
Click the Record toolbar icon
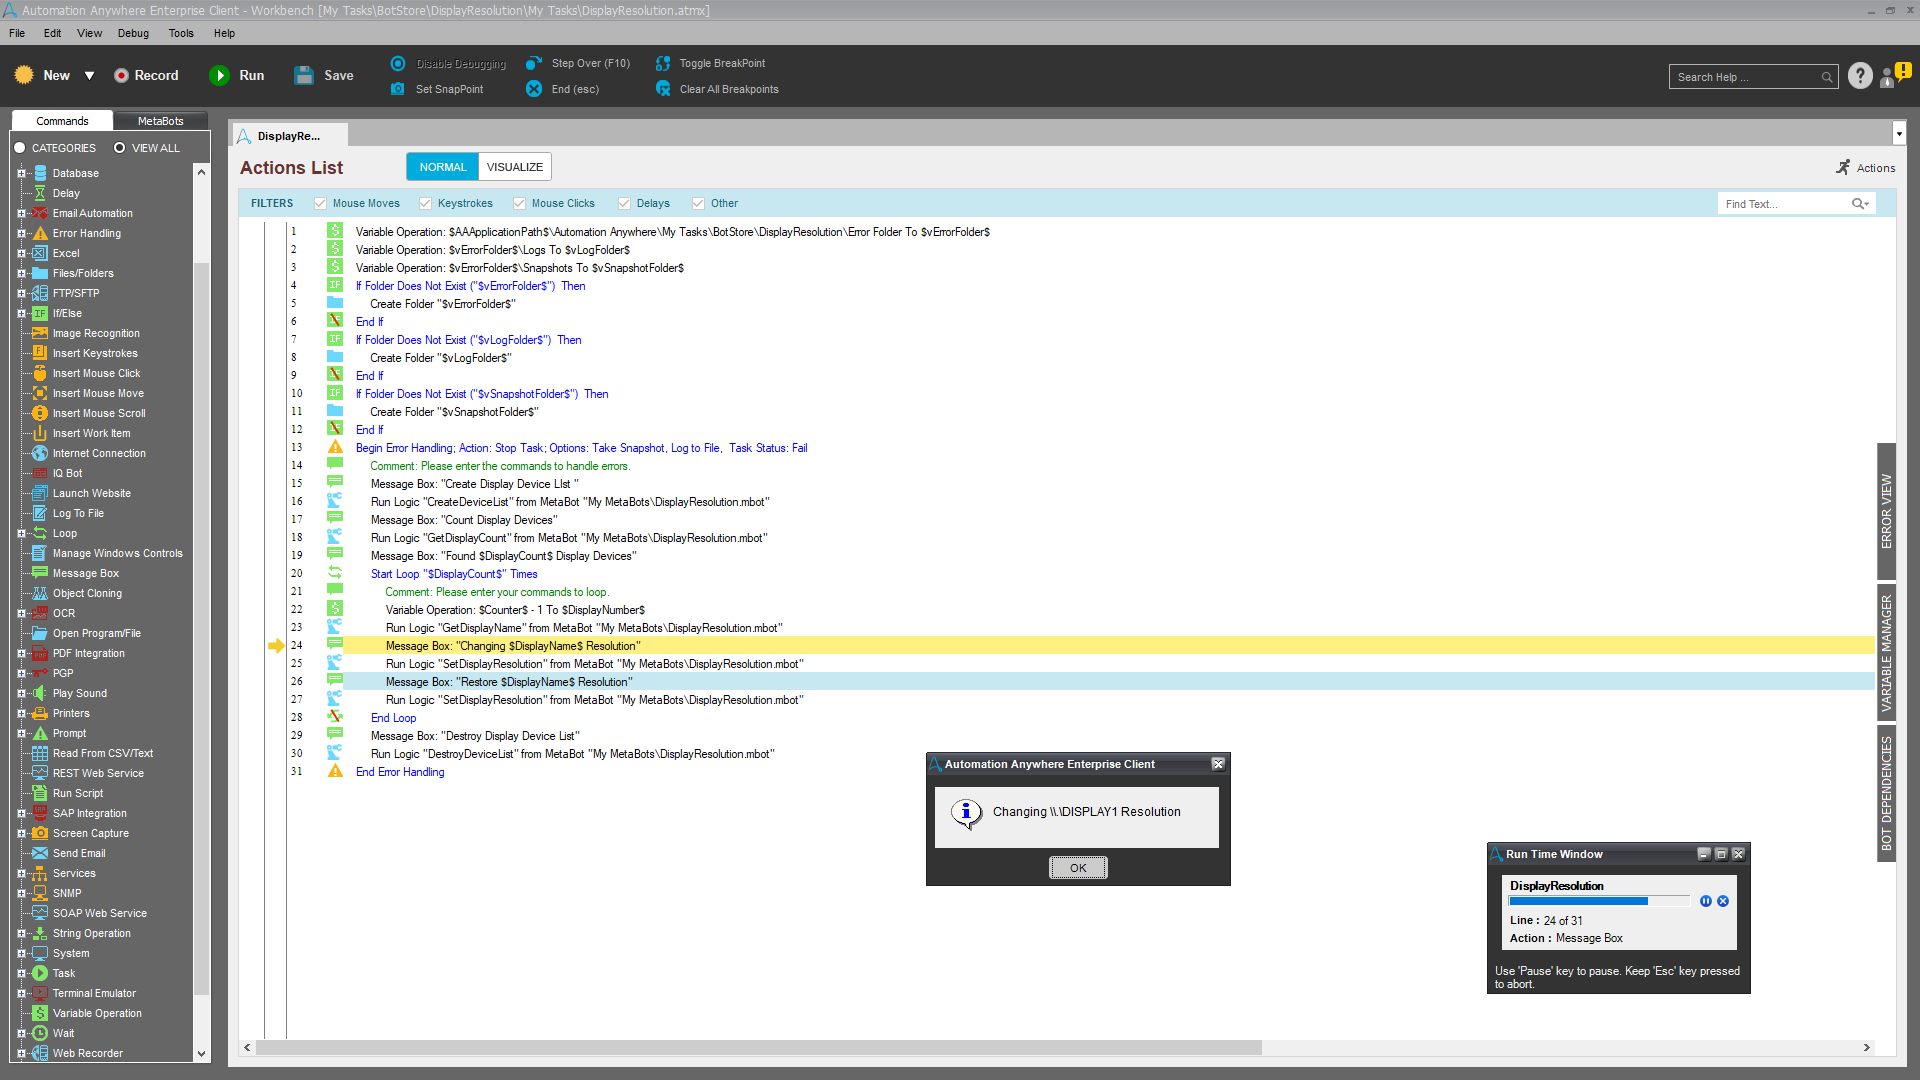pos(121,76)
